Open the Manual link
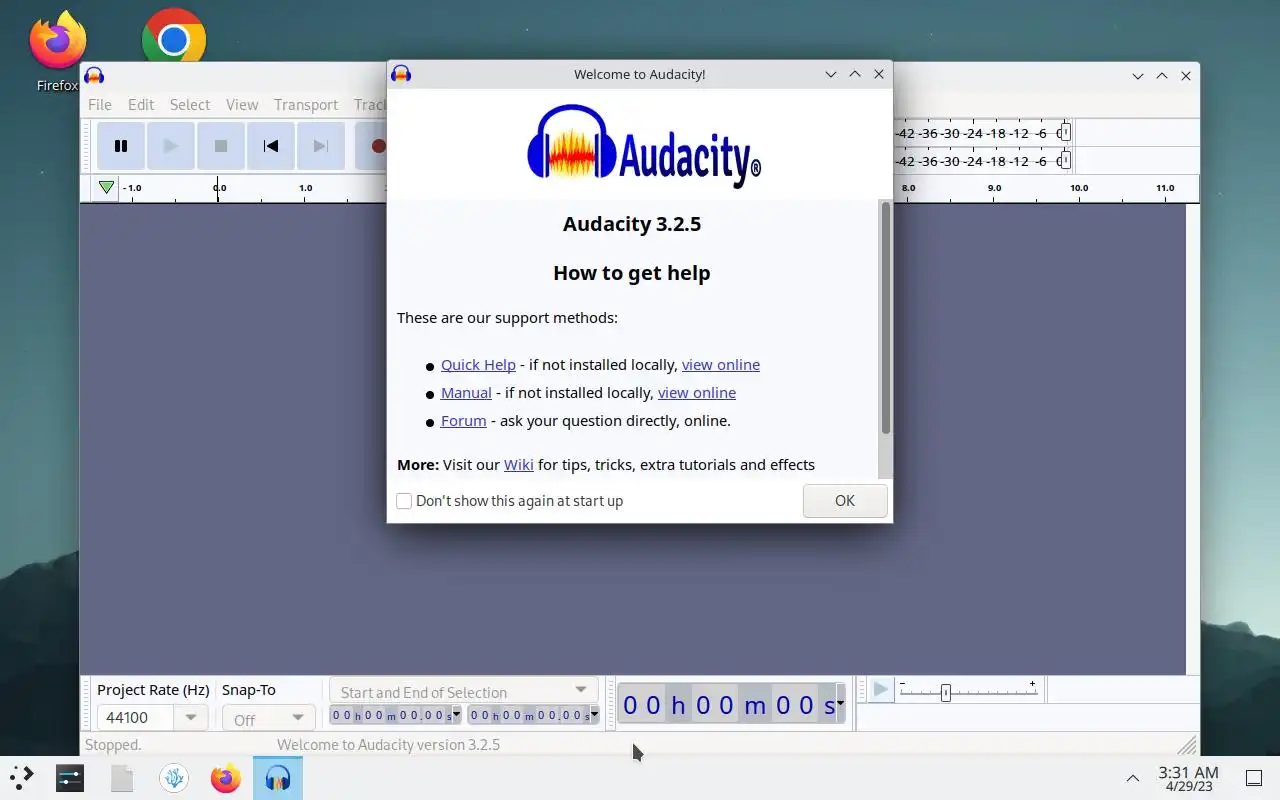The width and height of the screenshot is (1280, 800). pyautogui.click(x=466, y=393)
